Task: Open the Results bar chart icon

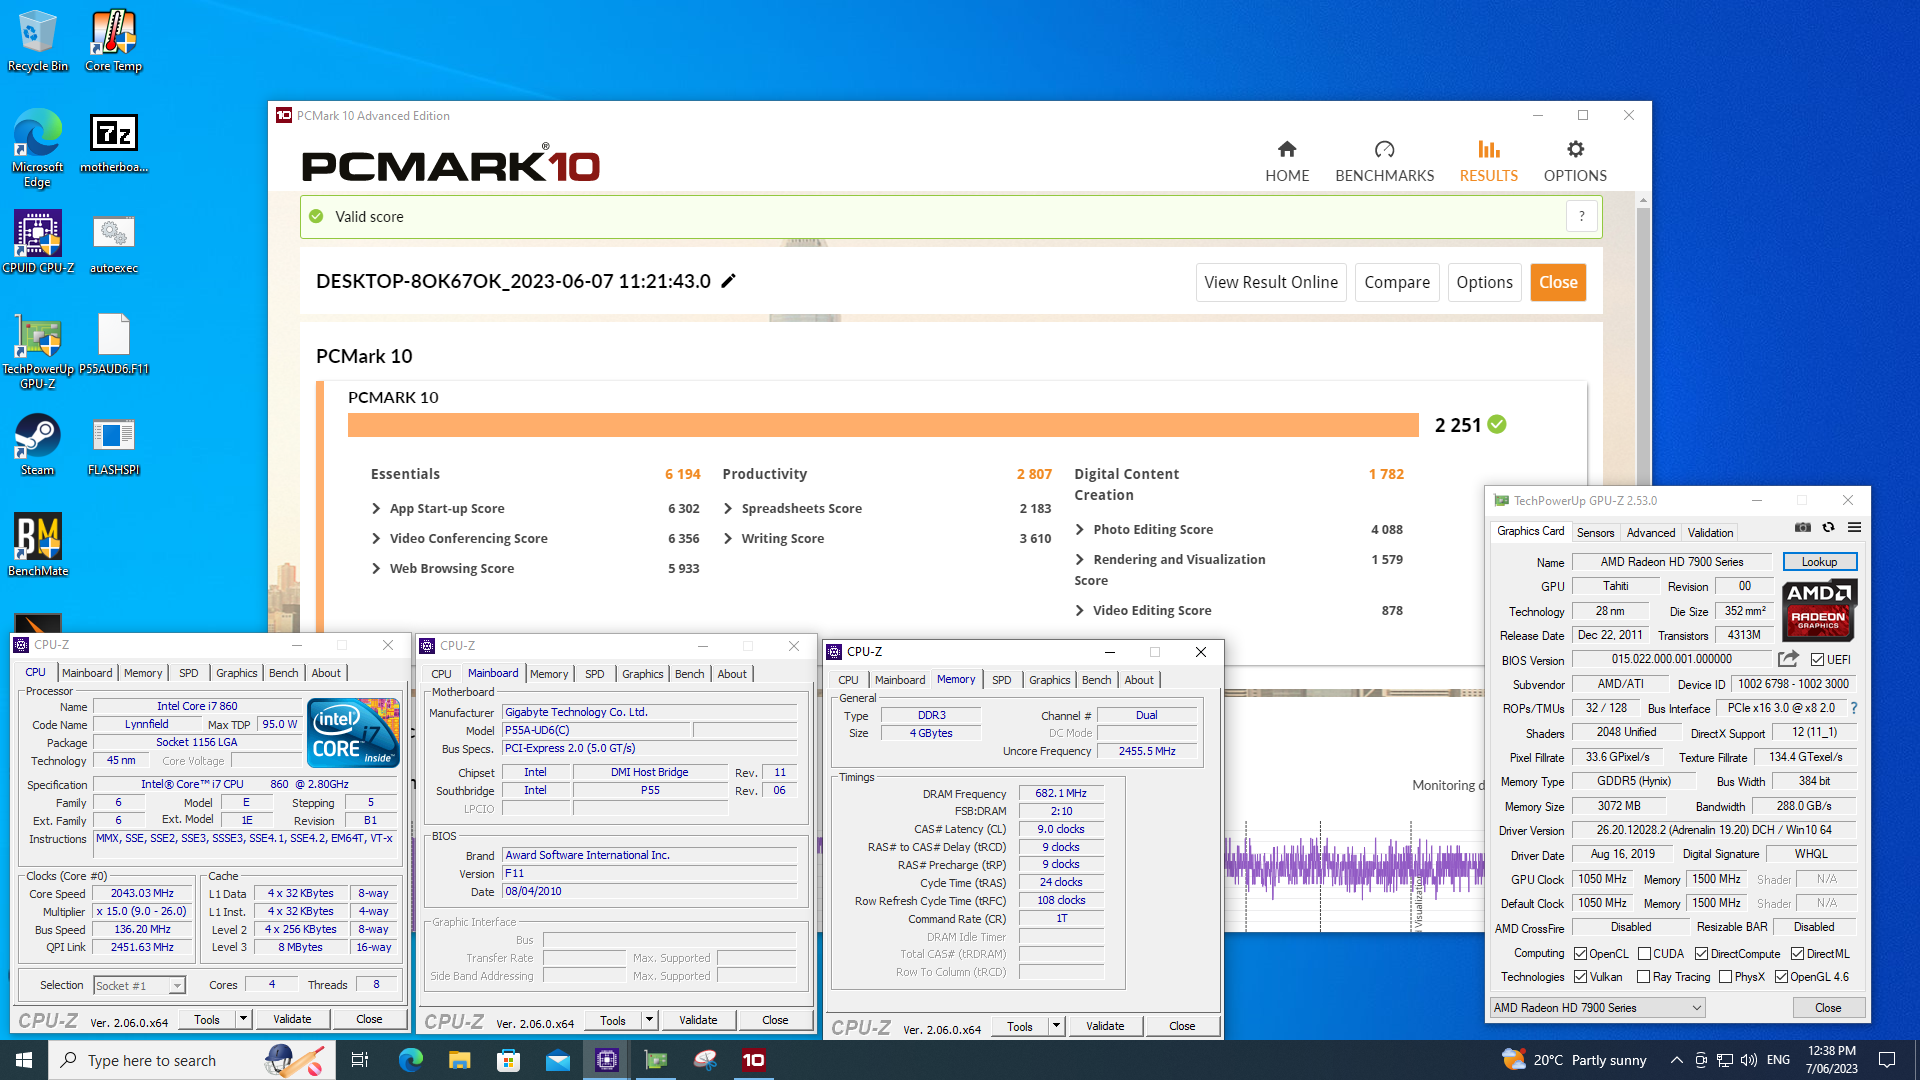Action: click(x=1488, y=149)
